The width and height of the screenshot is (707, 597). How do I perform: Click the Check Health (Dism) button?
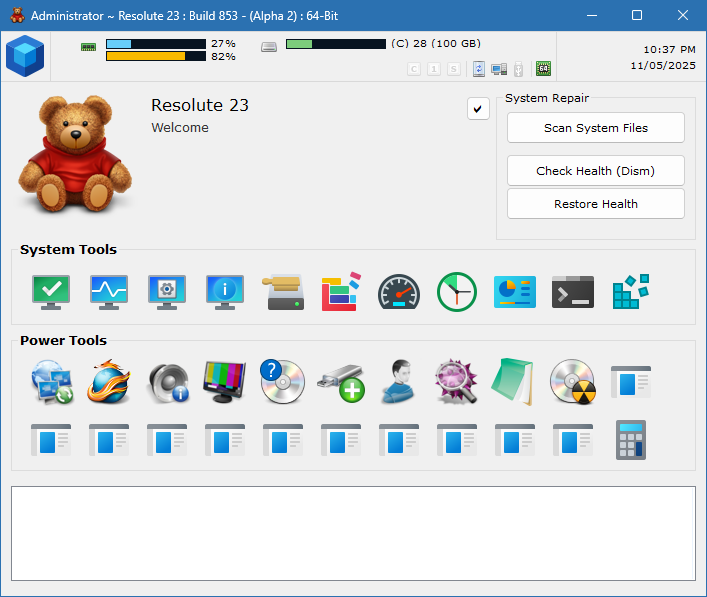click(x=596, y=170)
